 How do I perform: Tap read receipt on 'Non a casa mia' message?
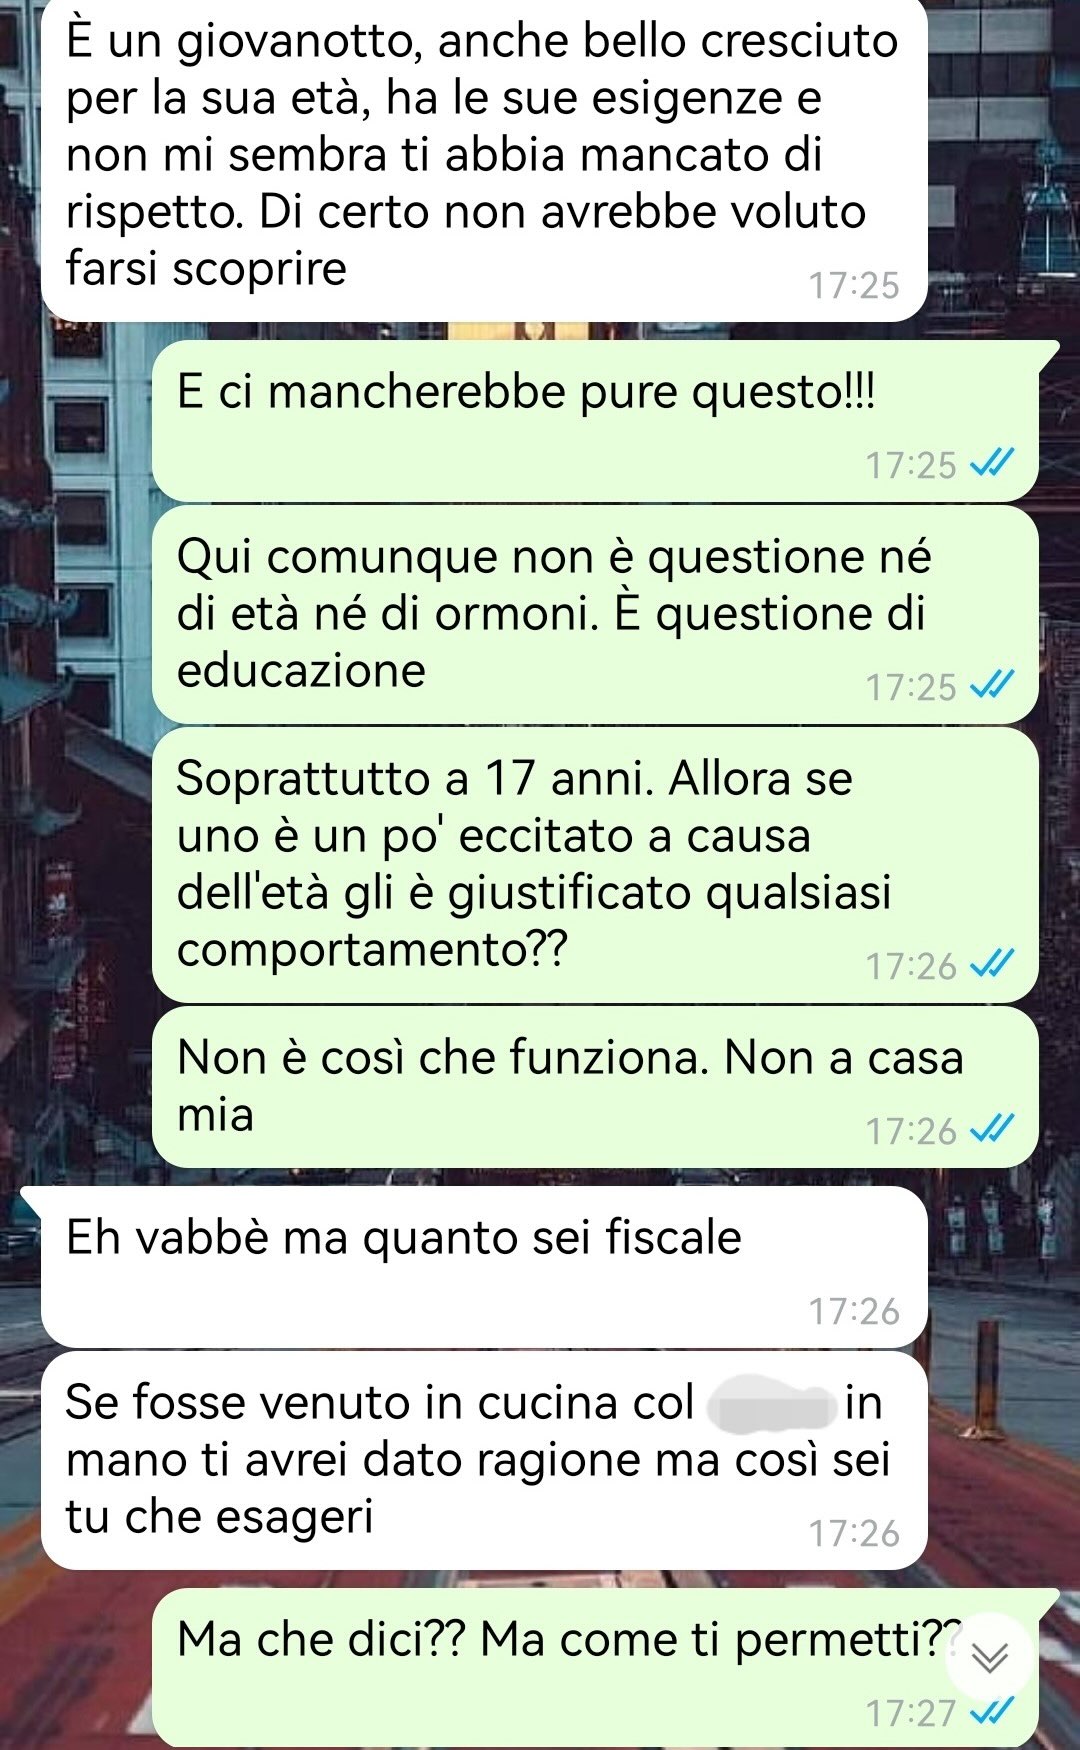pyautogui.click(x=993, y=1130)
